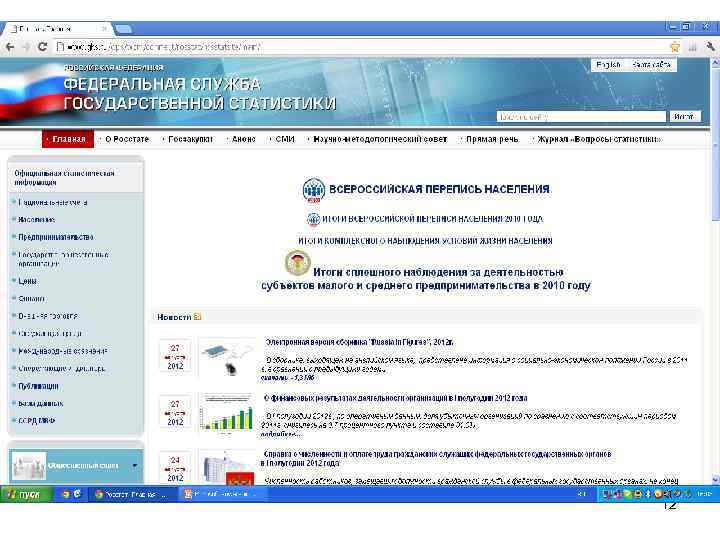Open the Госзакупки menu item
Image resolution: width=720 pixels, height=540 pixels.
click(190, 139)
